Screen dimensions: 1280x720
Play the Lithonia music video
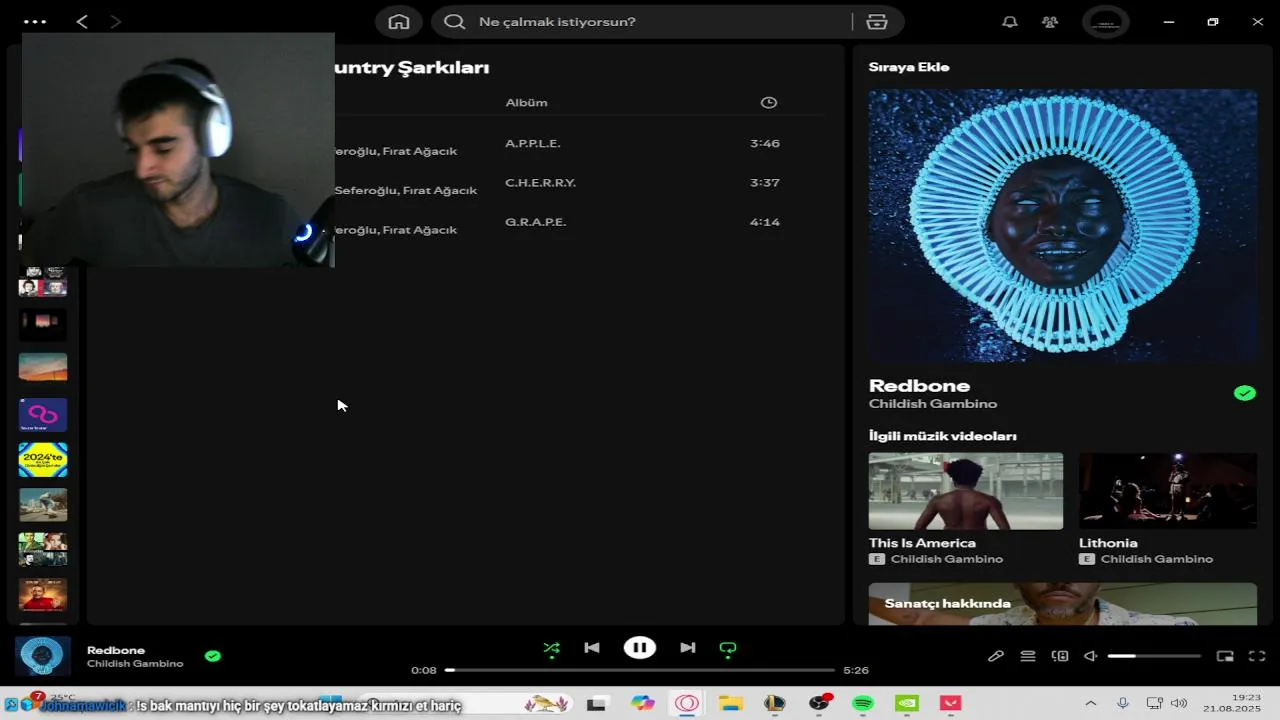[1168, 491]
